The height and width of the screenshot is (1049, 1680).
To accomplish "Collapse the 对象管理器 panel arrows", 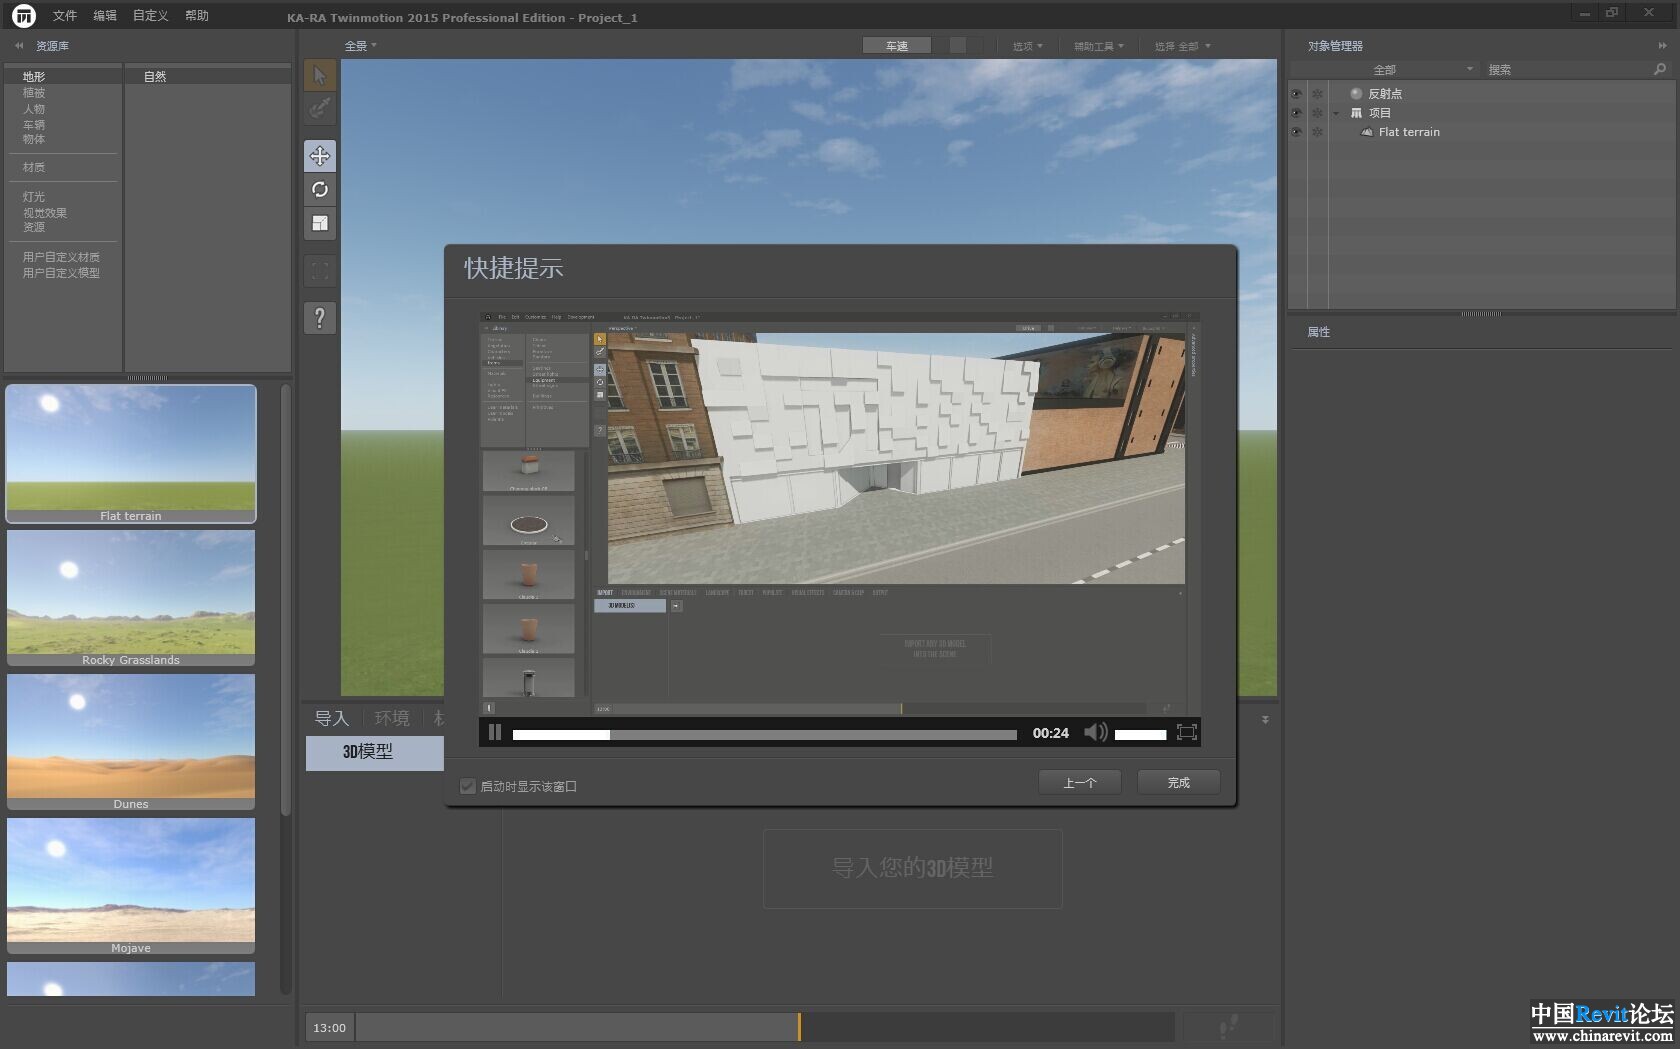I will tap(1663, 46).
